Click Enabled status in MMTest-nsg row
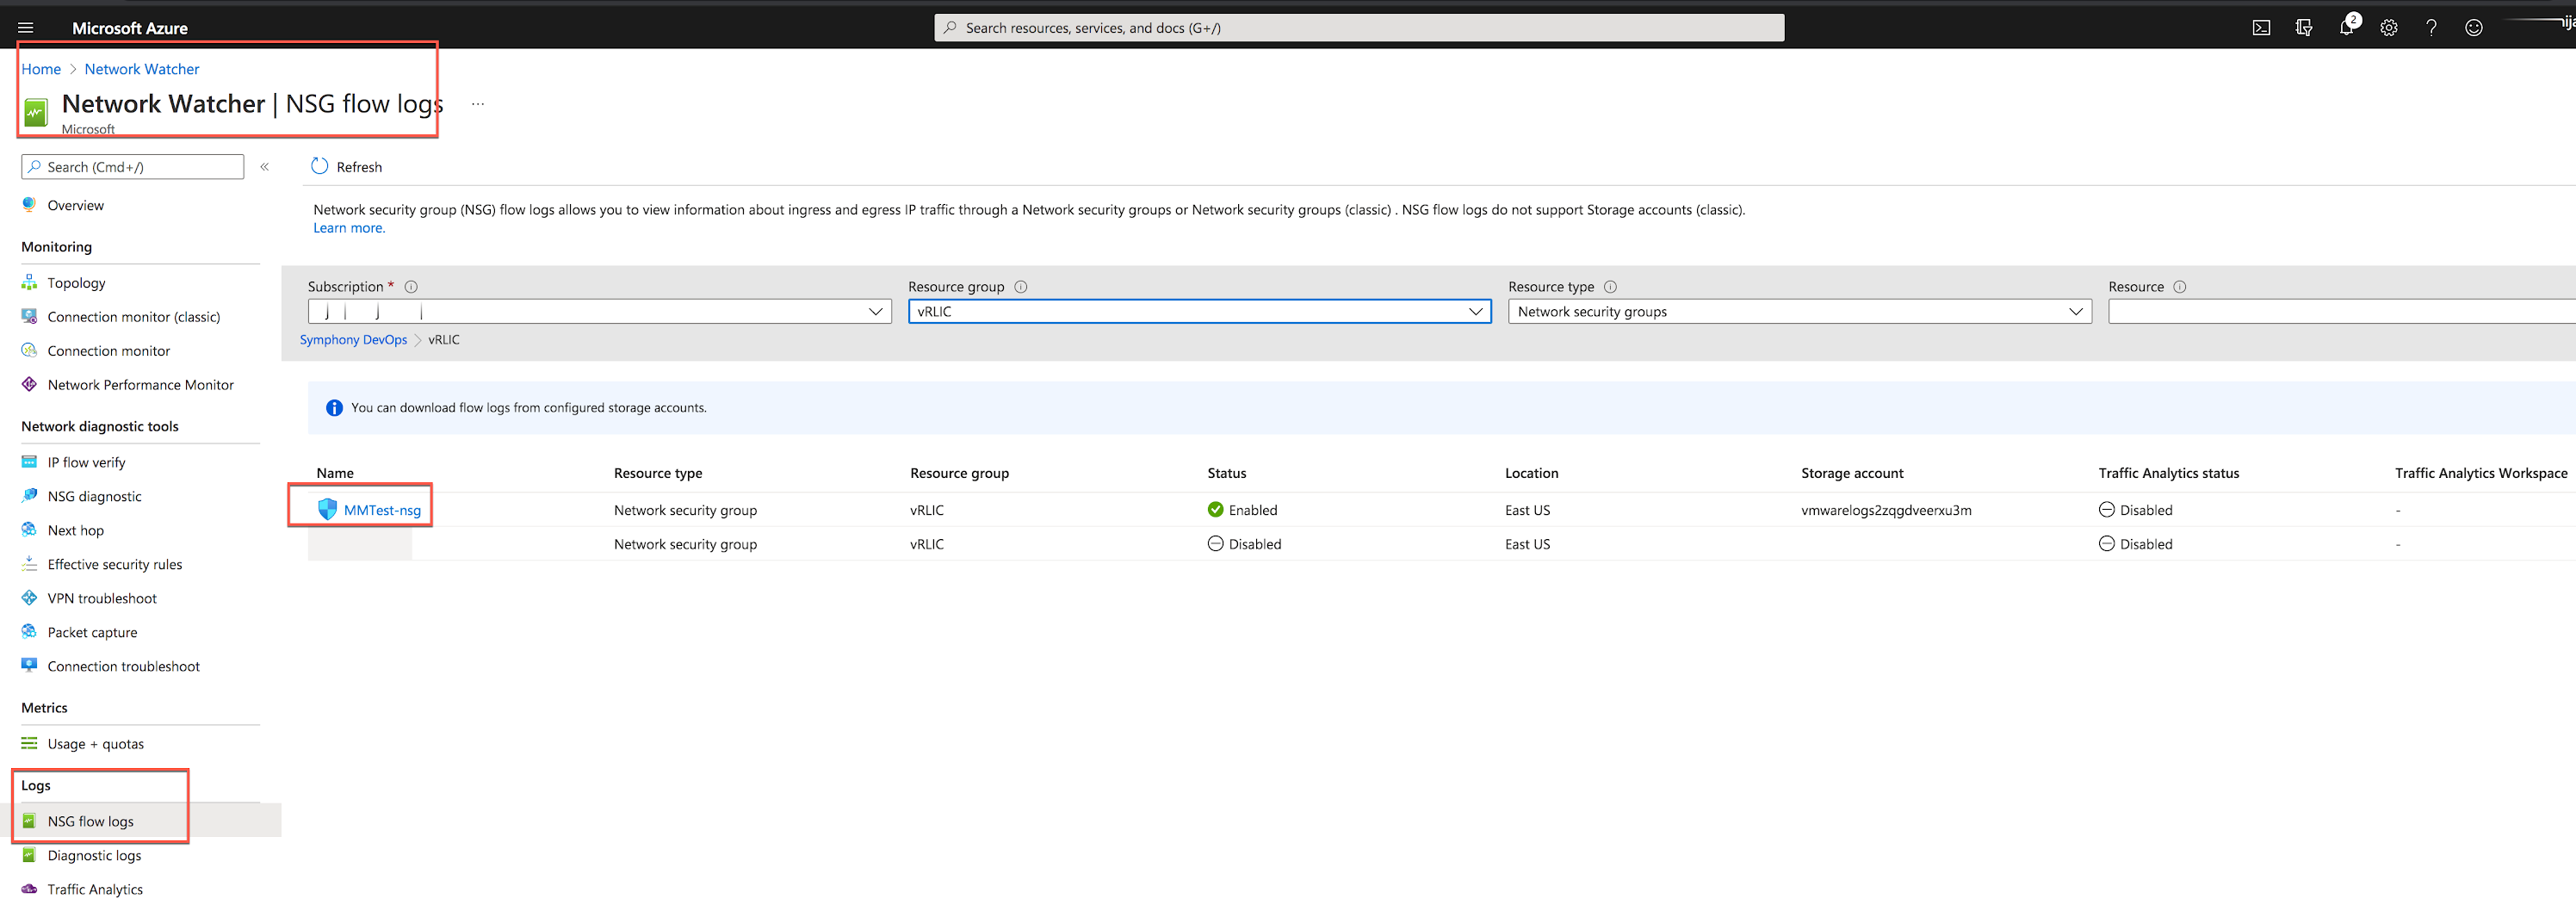This screenshot has height=905, width=2576. [1242, 510]
